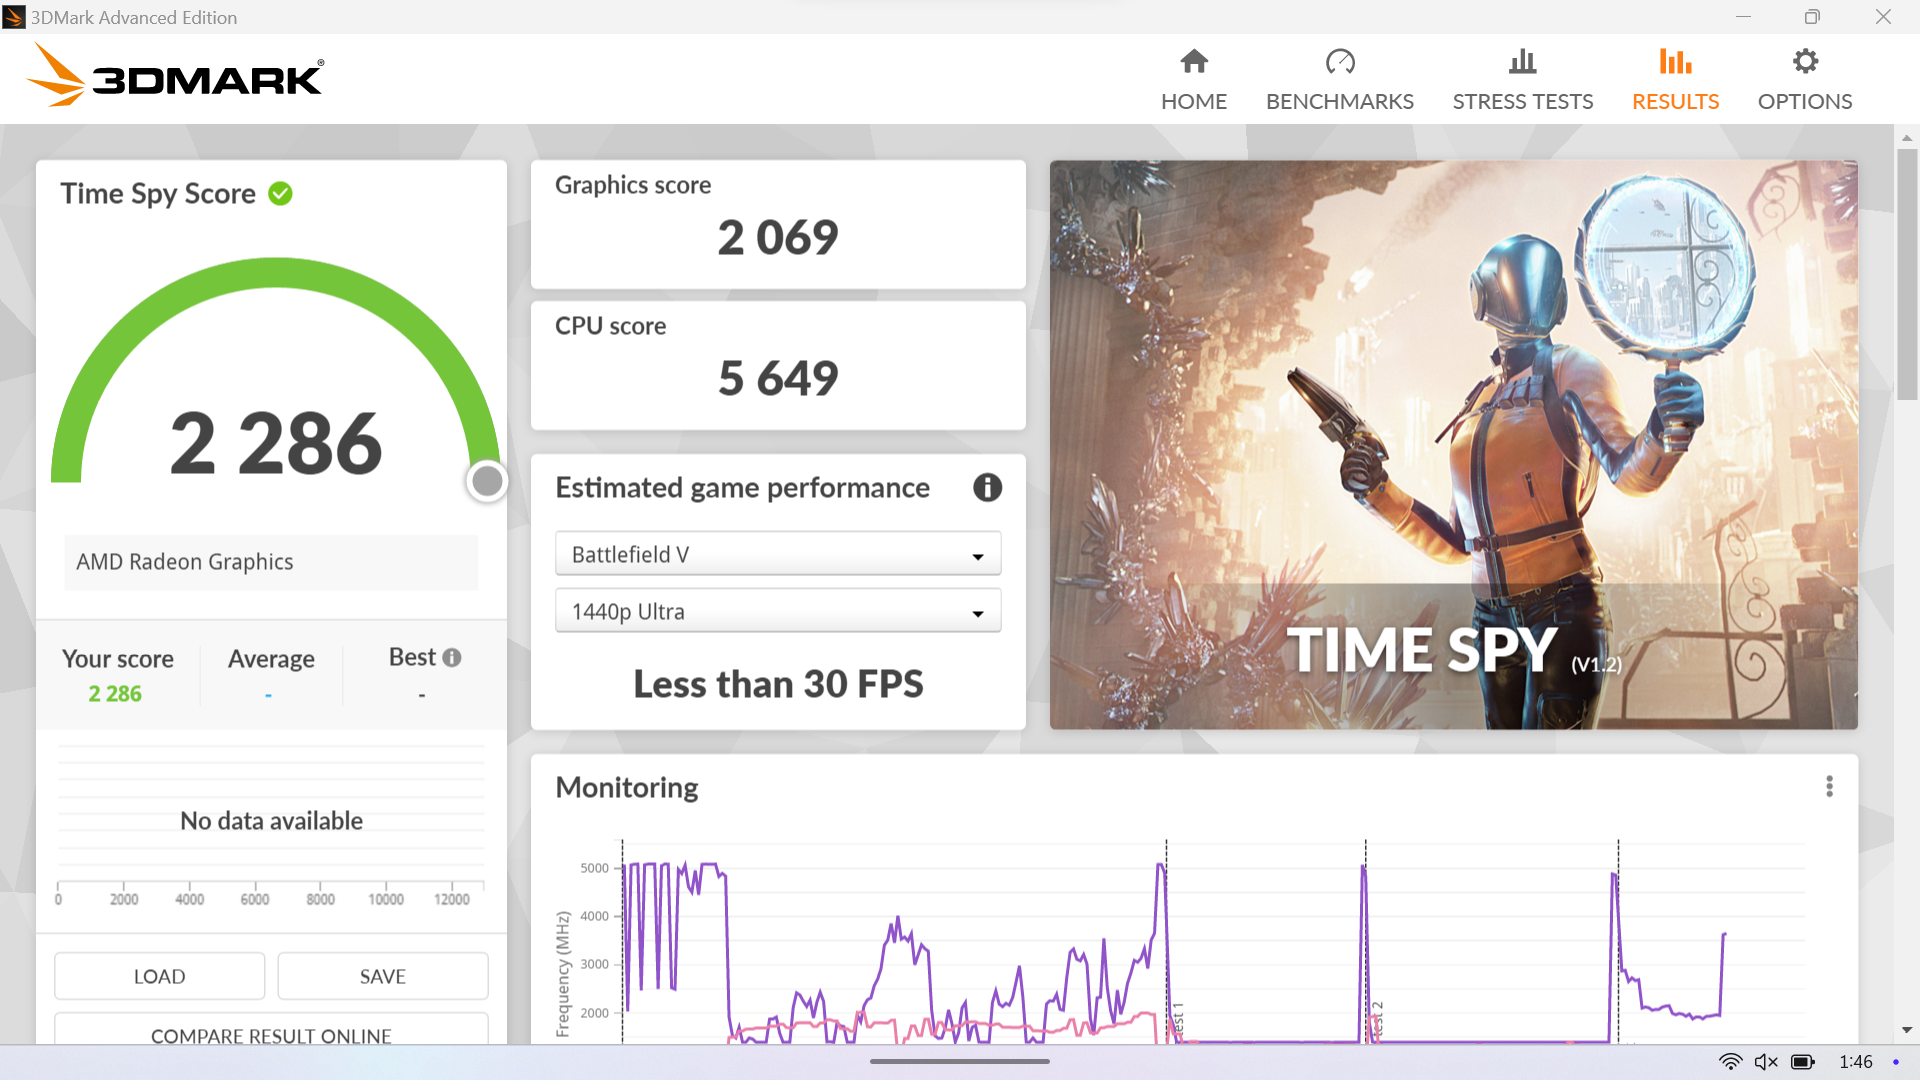Viewport: 1920px width, 1080px height.
Task: Click the AMD Radeon Graphics label
Action: coord(185,562)
